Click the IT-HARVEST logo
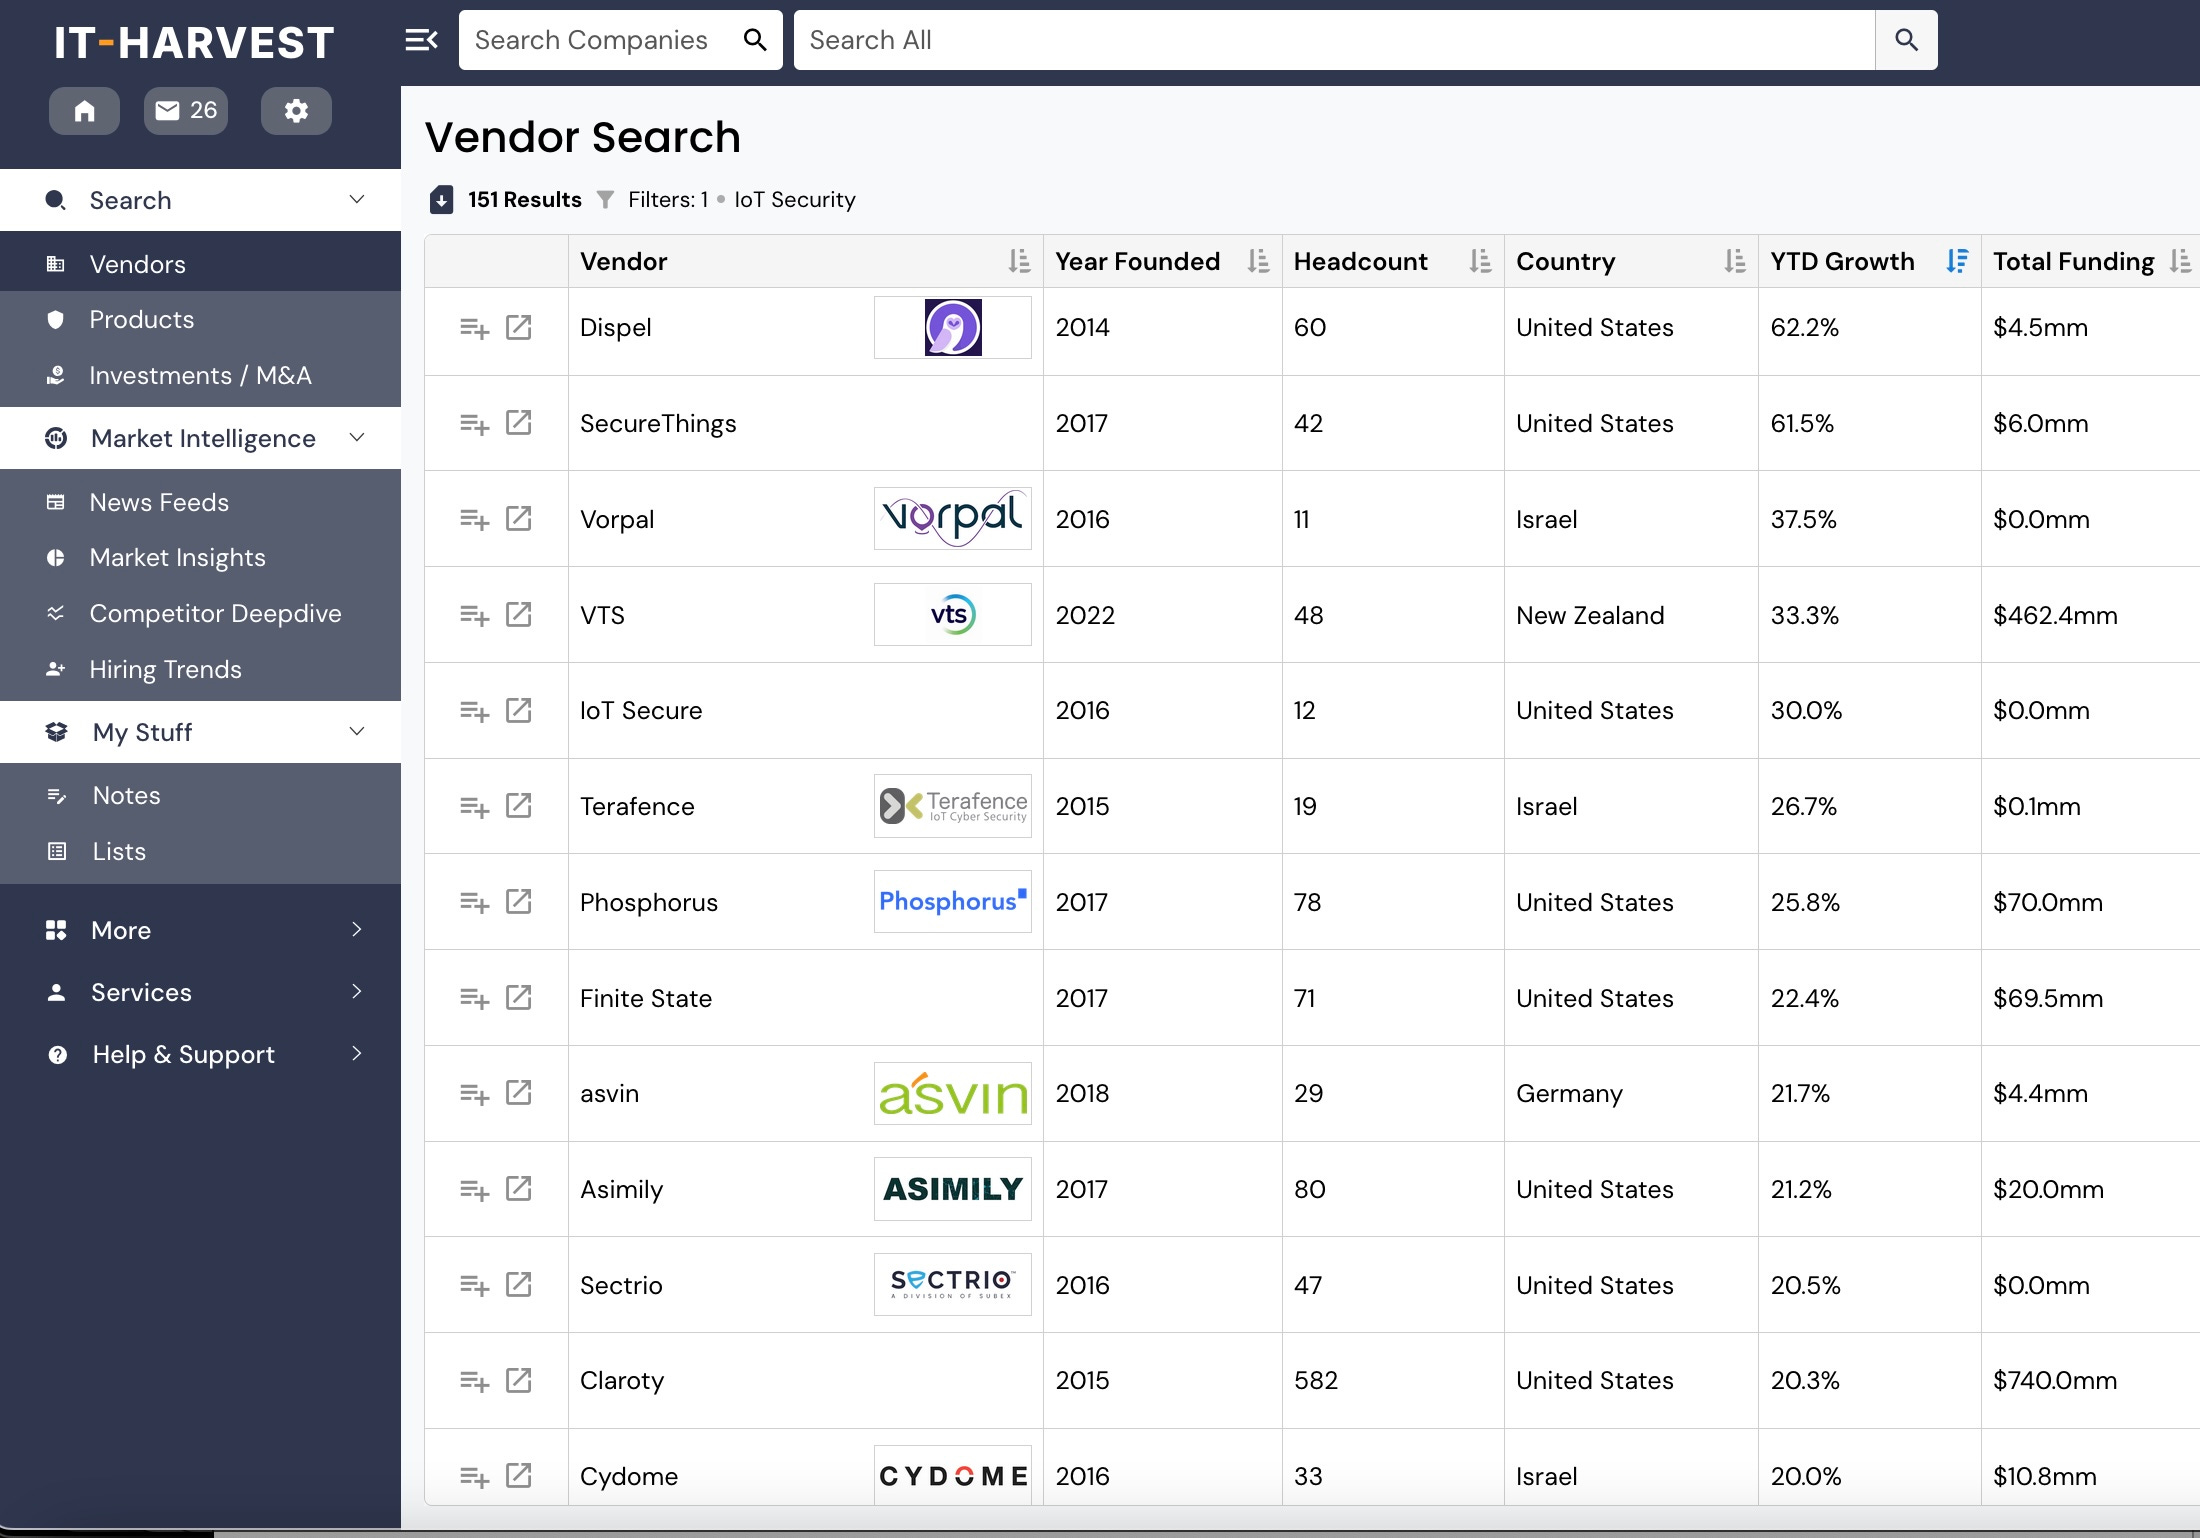Image resolution: width=2200 pixels, height=1538 pixels. (x=194, y=42)
